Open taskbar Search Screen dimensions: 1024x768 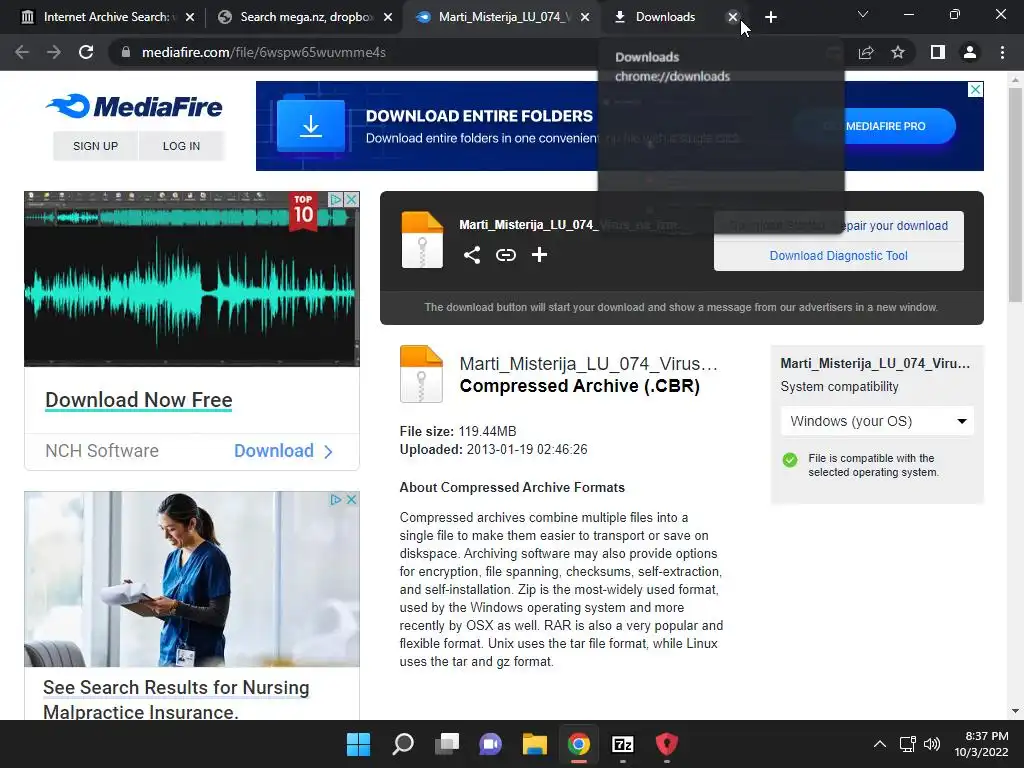(402, 744)
